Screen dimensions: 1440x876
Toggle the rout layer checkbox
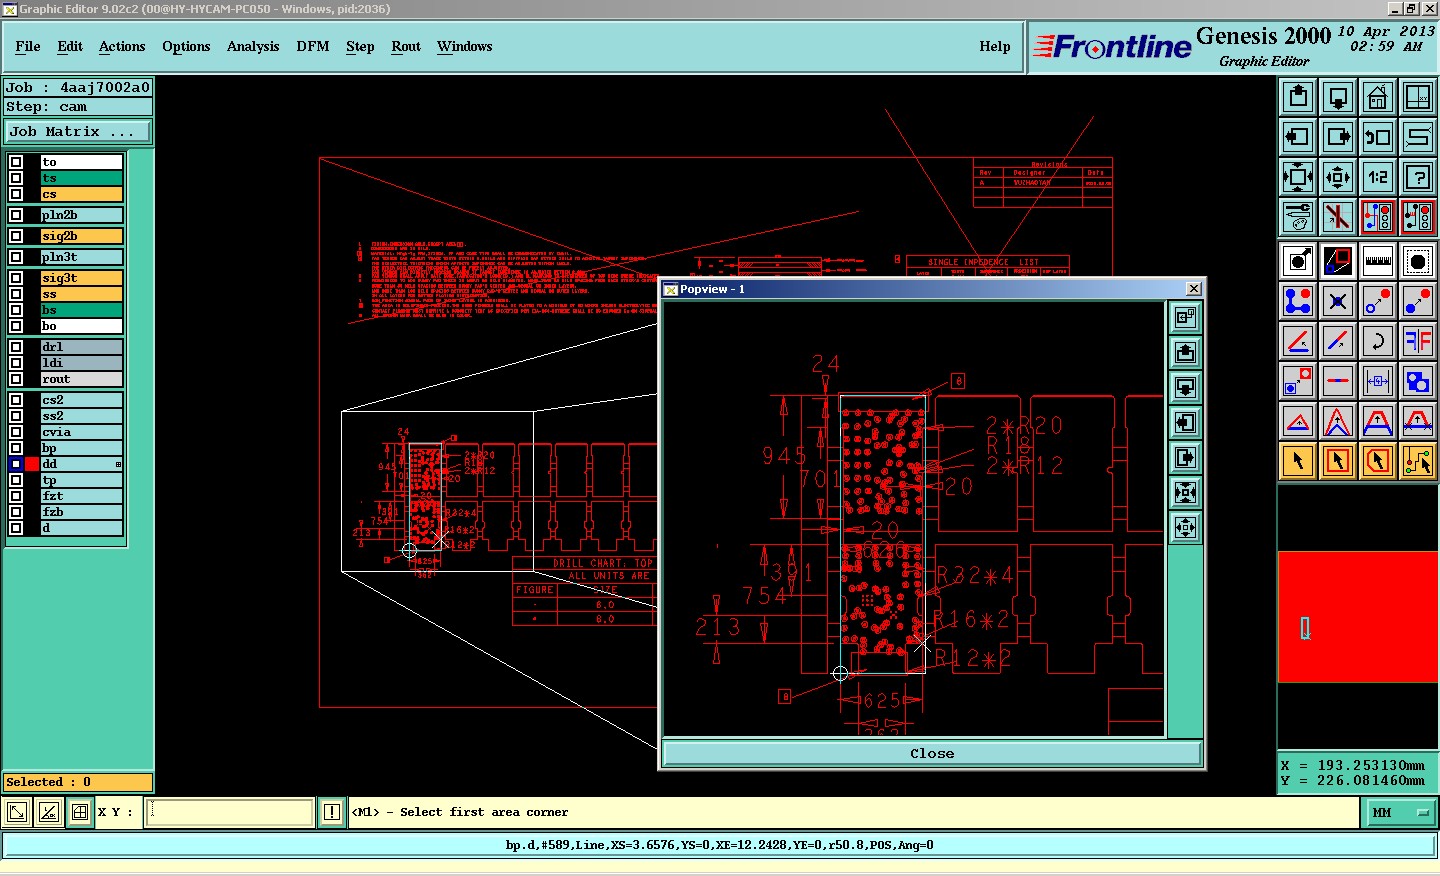16,379
